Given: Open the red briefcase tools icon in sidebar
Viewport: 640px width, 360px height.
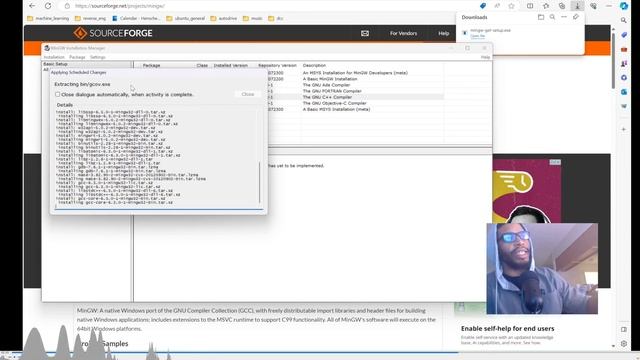Looking at the screenshot, I should 624,49.
